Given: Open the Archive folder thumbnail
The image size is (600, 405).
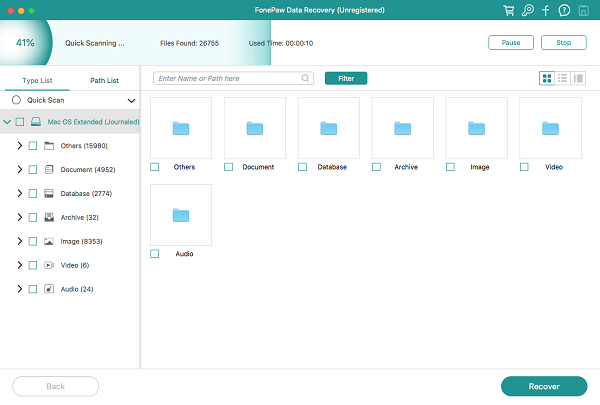Looking at the screenshot, I should click(403, 128).
